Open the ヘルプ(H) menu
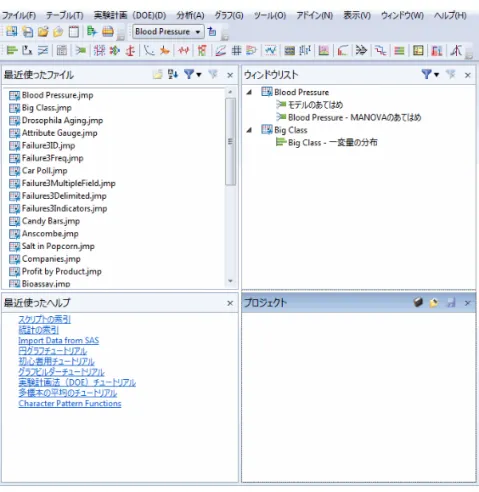 (x=450, y=15)
